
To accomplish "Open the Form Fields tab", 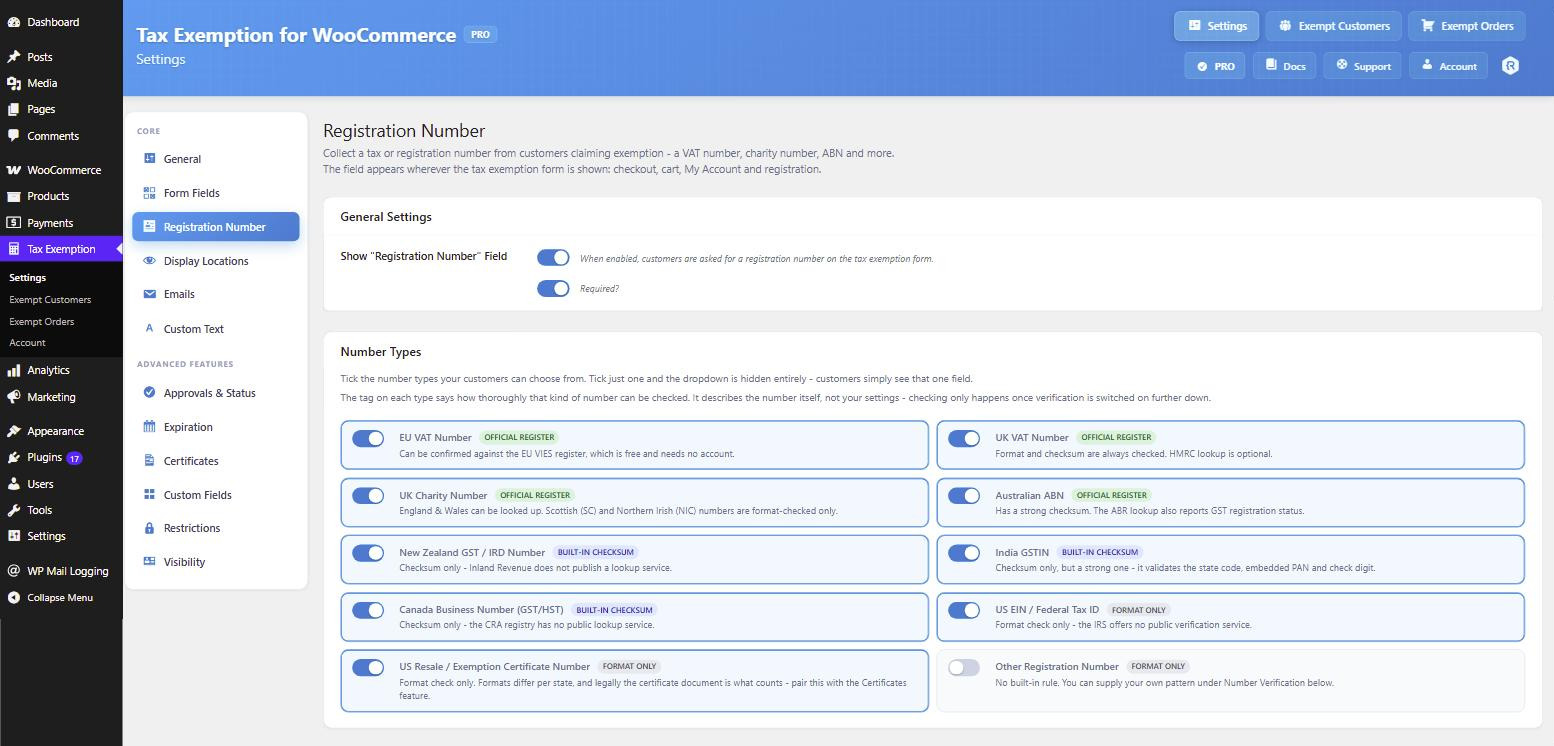I will point(215,193).
